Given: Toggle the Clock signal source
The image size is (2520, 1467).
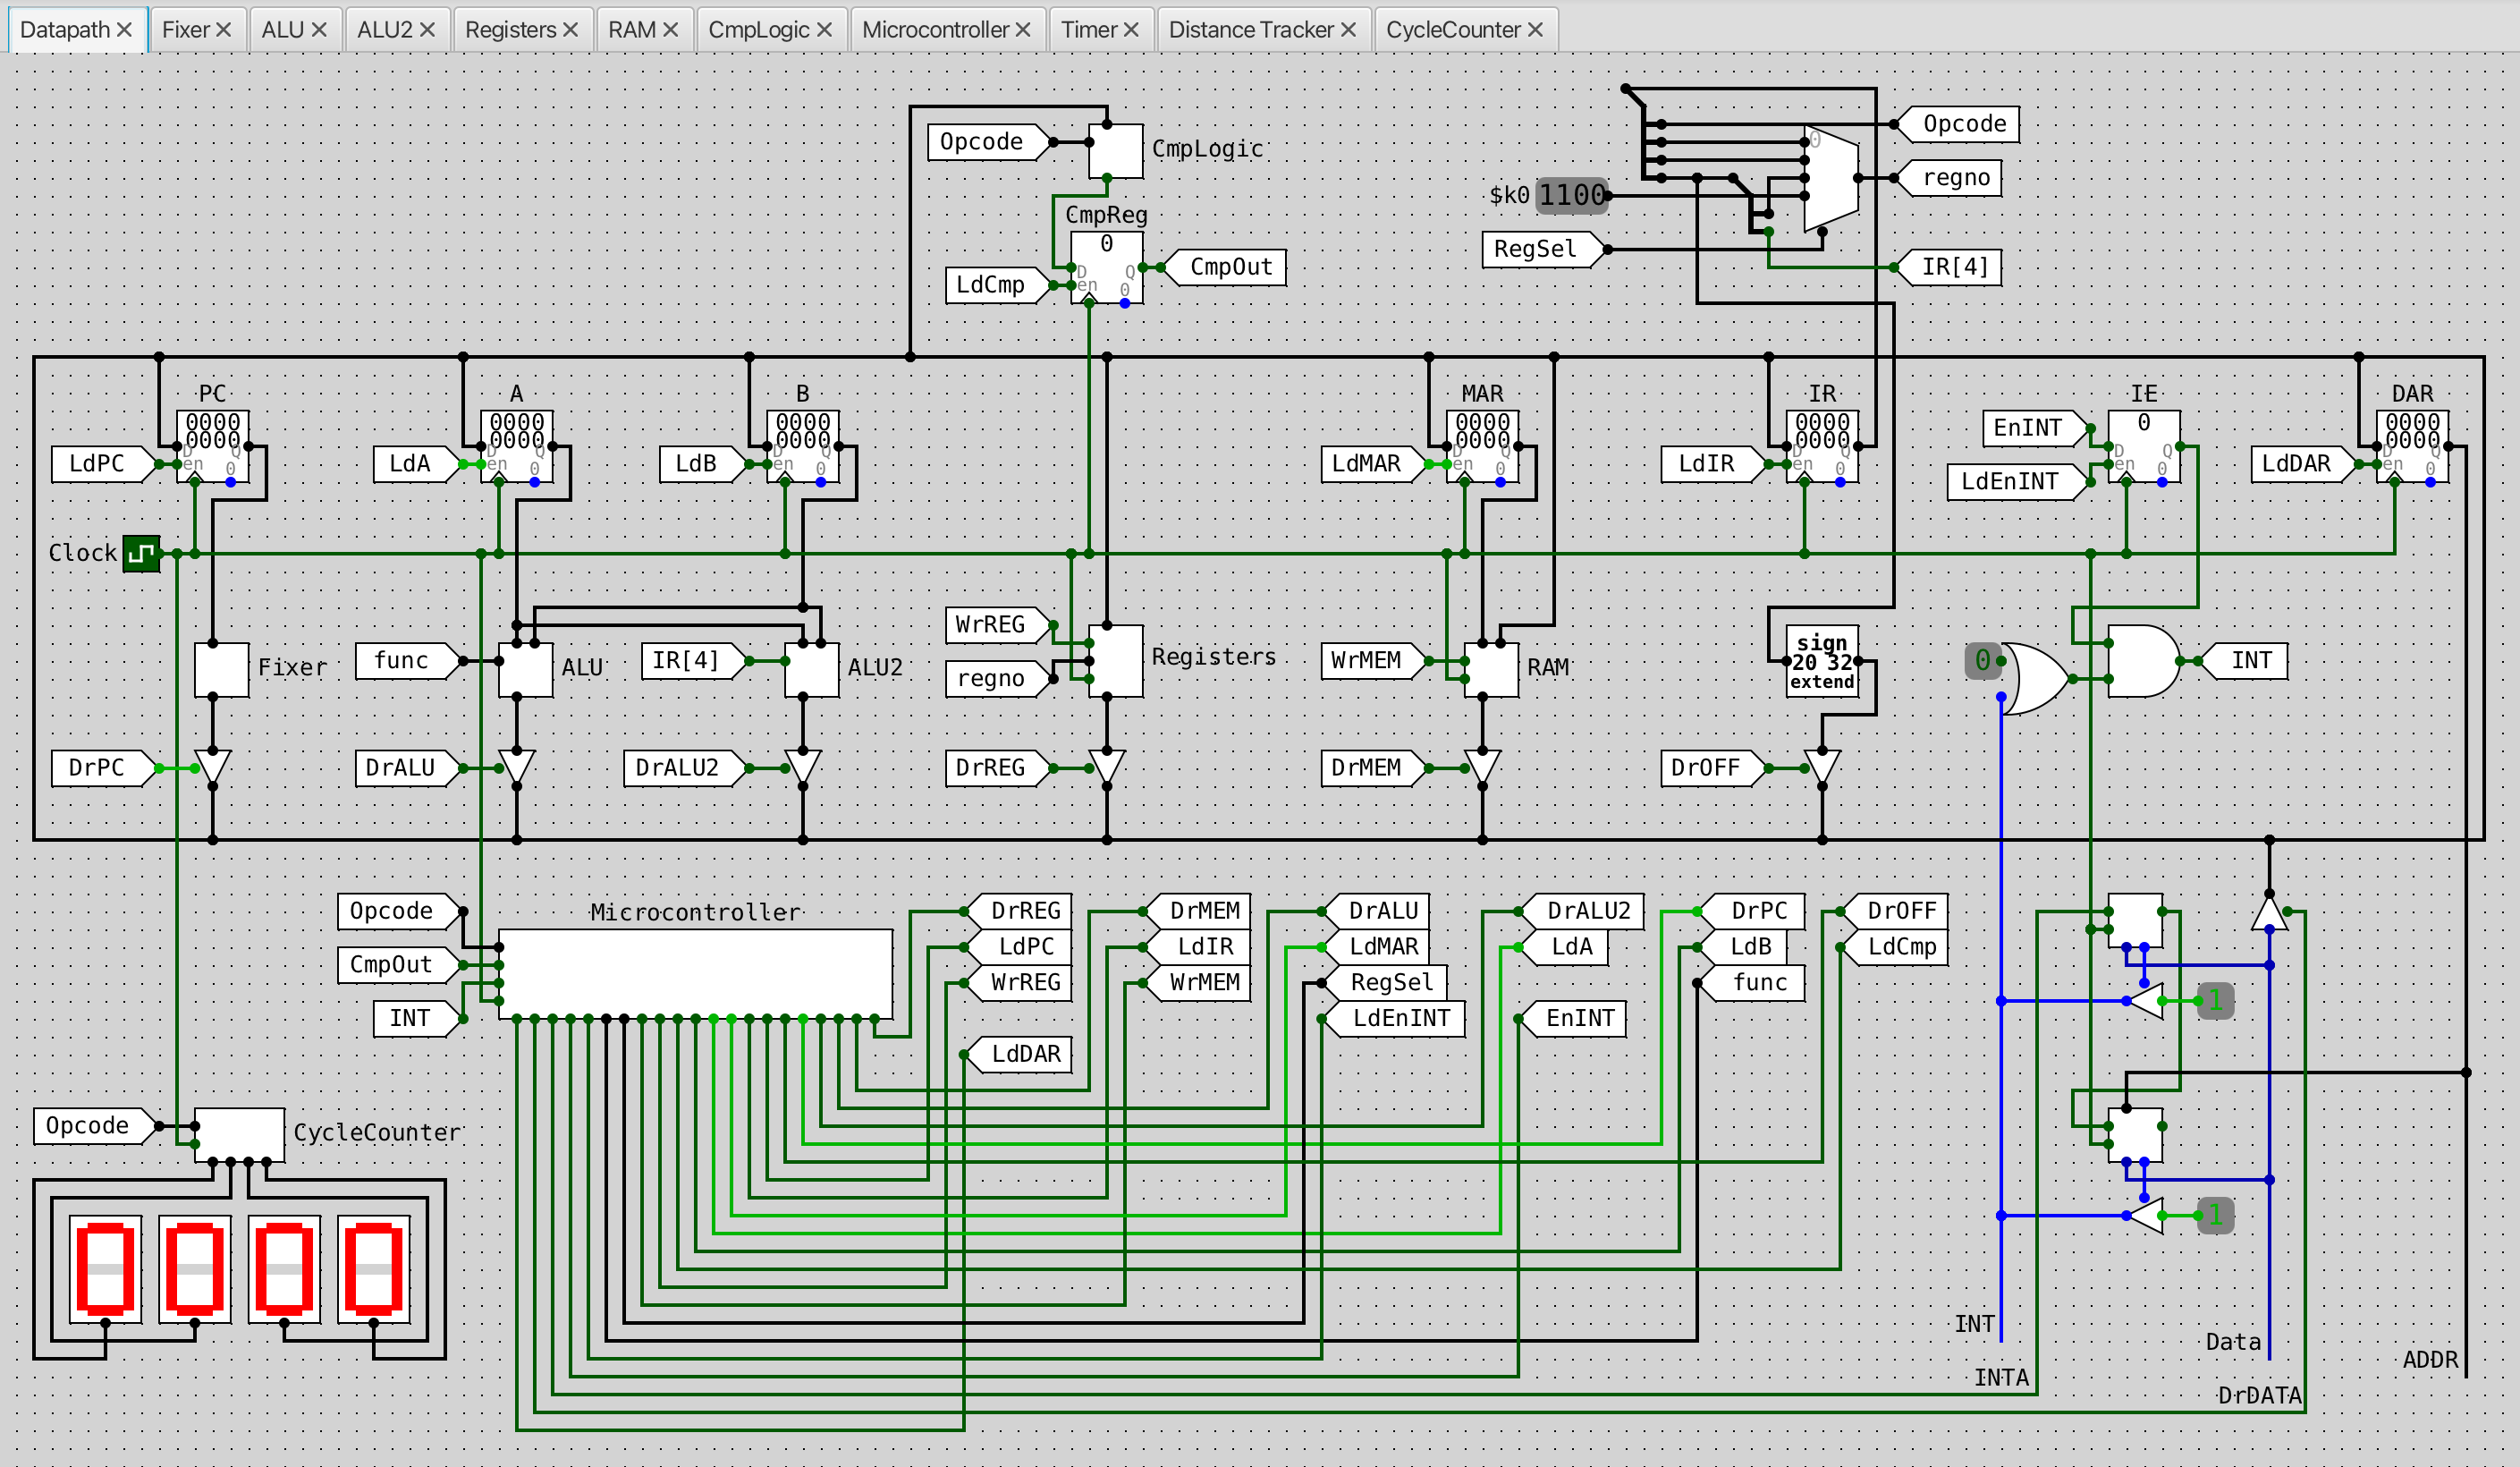Looking at the screenshot, I should 141,553.
